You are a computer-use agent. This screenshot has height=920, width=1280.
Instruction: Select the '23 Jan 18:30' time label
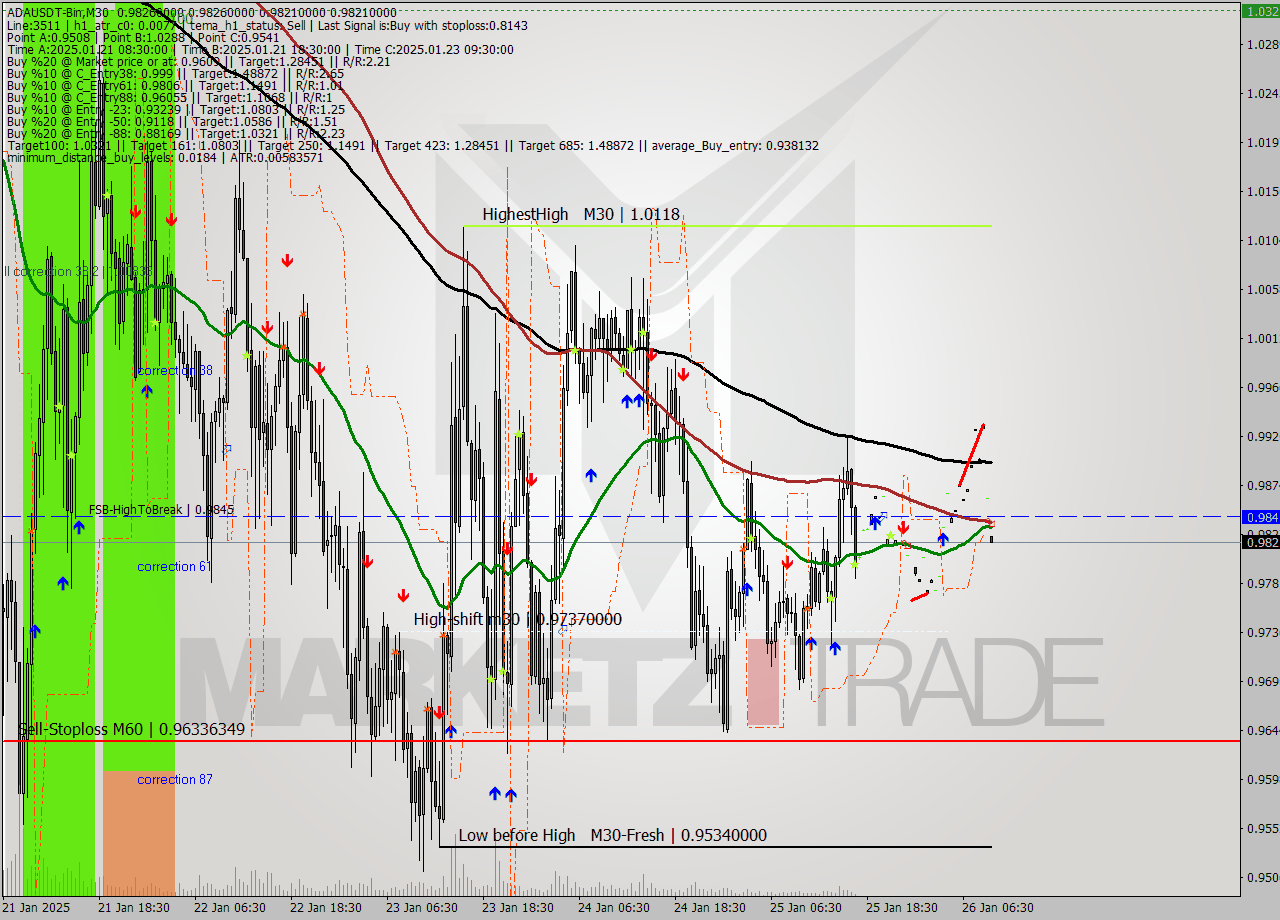[x=518, y=908]
